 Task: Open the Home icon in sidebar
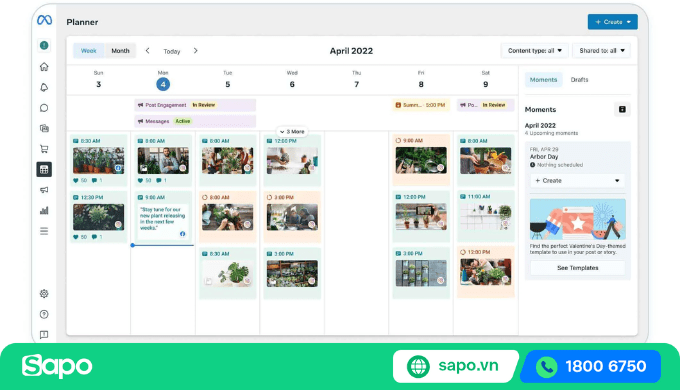[x=44, y=67]
